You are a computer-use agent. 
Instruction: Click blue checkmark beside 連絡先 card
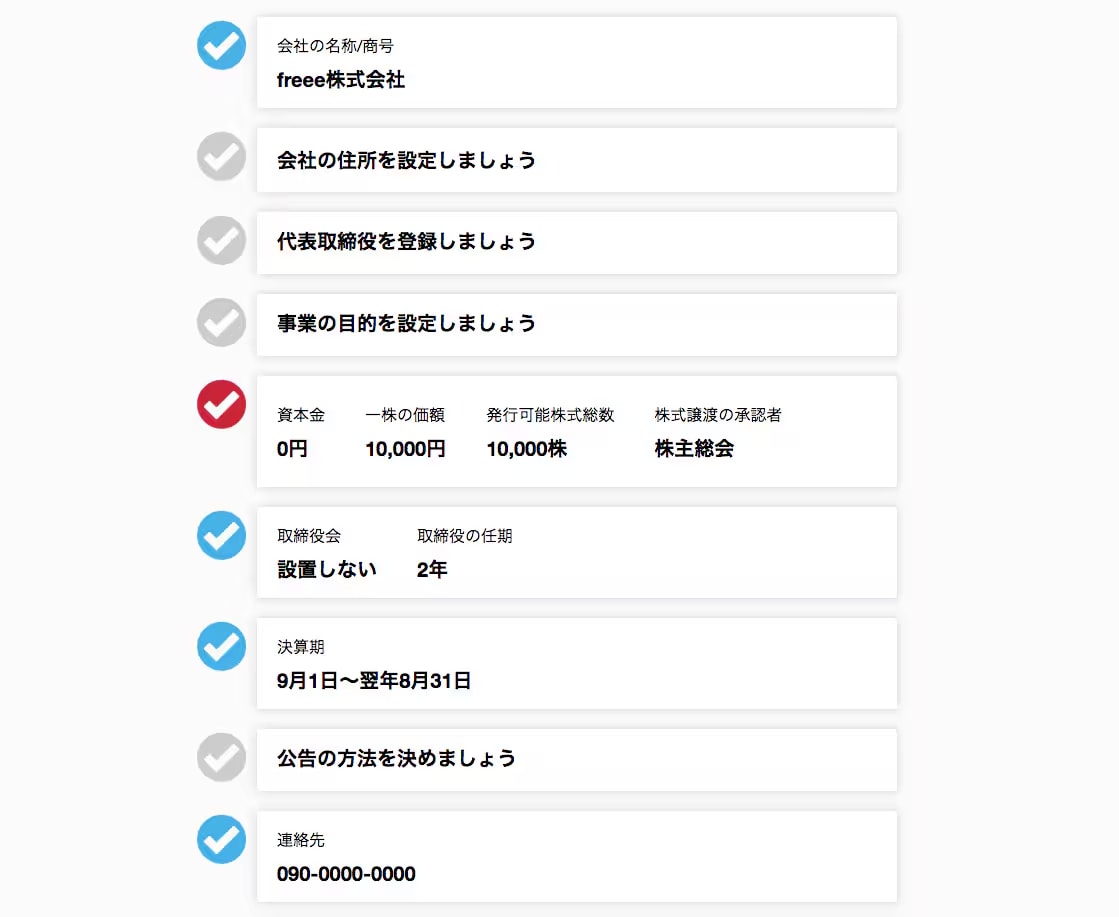[221, 839]
